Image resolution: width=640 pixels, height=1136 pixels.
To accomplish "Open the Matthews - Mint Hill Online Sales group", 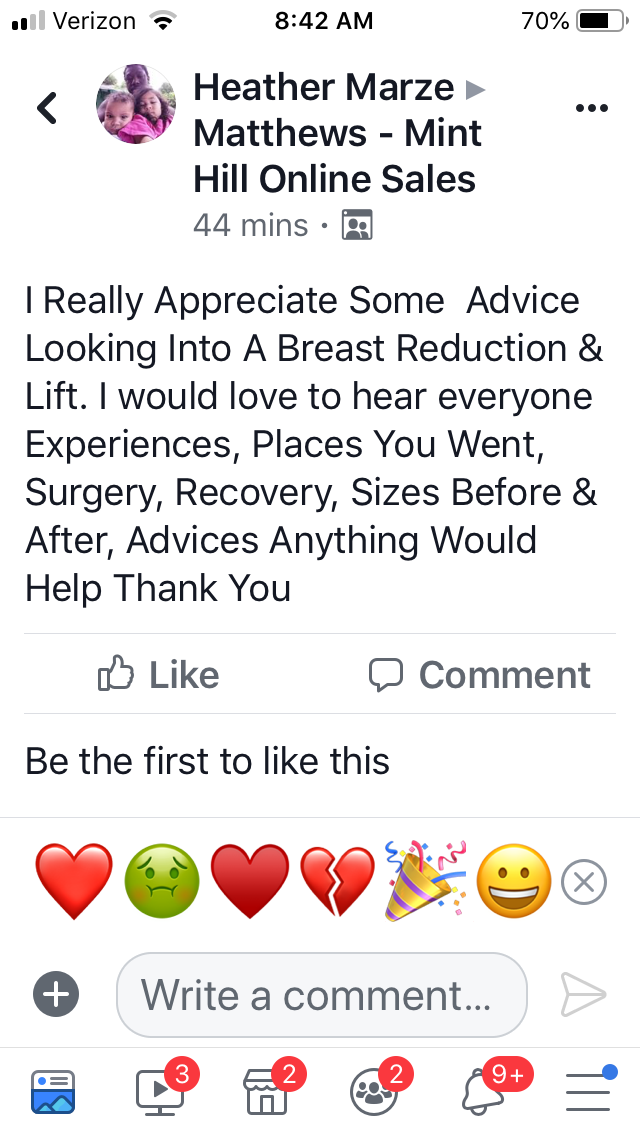I will click(337, 156).
